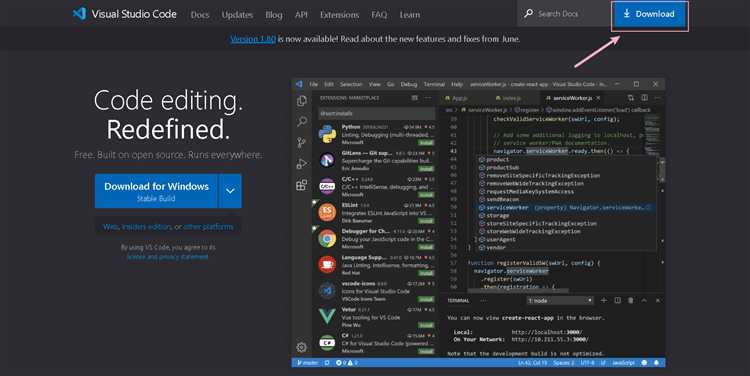Select the Search icon in activity bar
750x376 pixels.
tap(302, 122)
